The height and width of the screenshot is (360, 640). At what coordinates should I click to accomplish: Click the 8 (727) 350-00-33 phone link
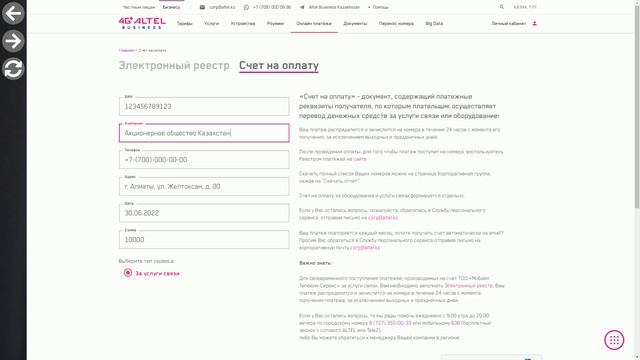pos(390,323)
